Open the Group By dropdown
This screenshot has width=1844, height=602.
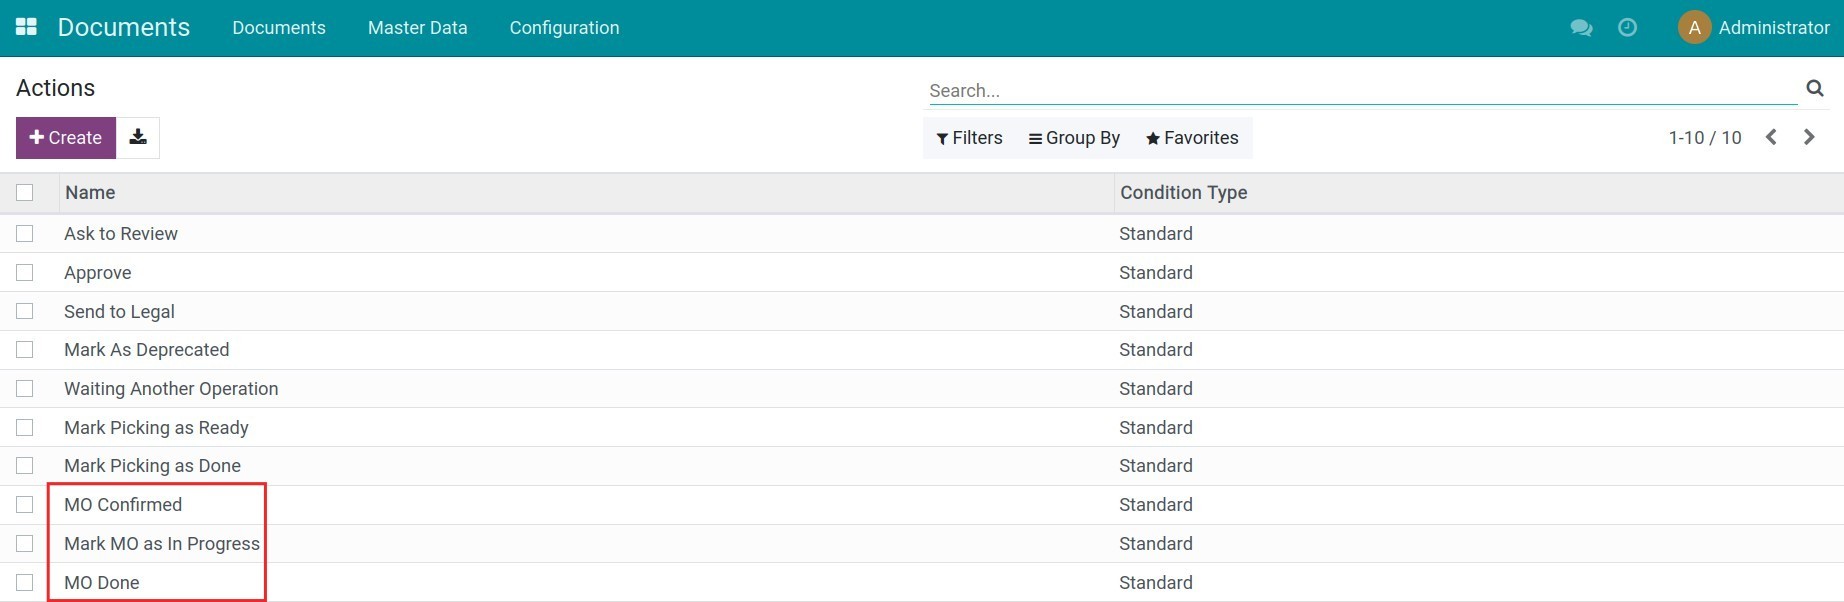click(1074, 138)
